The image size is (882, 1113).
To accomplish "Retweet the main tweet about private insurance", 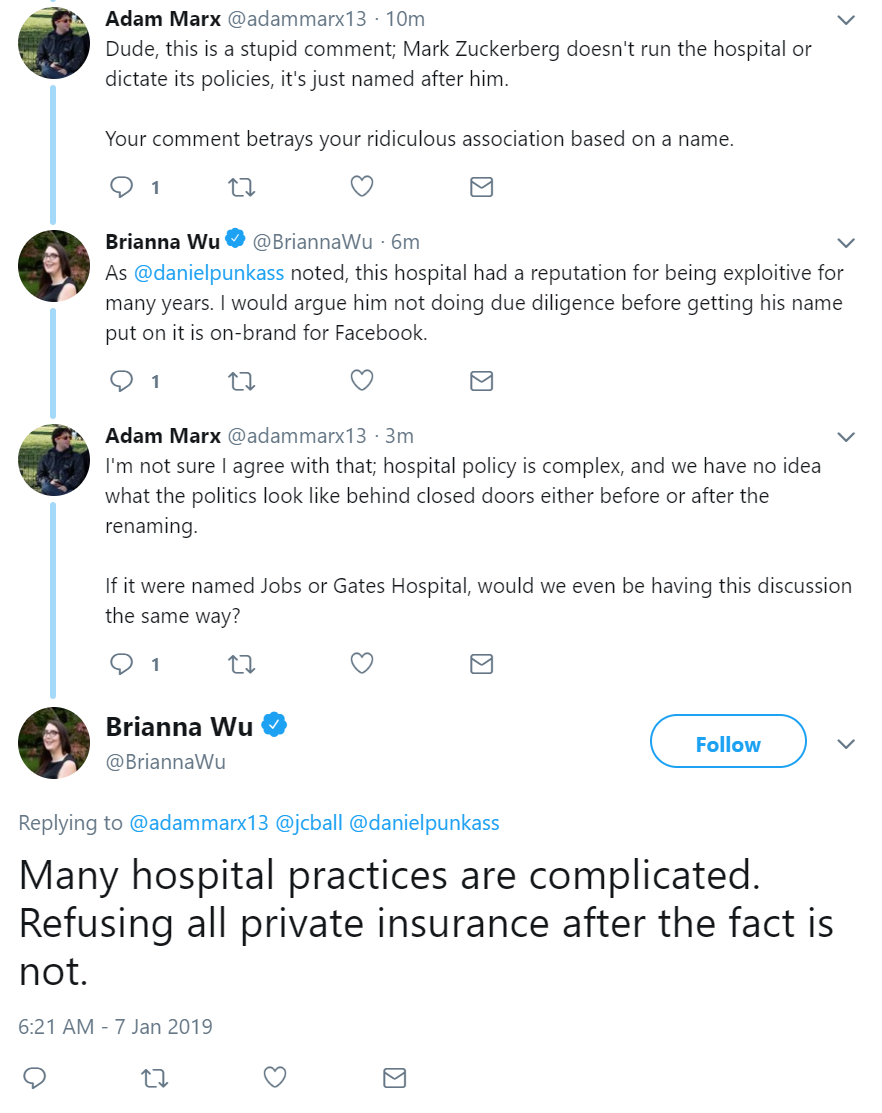I will (x=155, y=1078).
